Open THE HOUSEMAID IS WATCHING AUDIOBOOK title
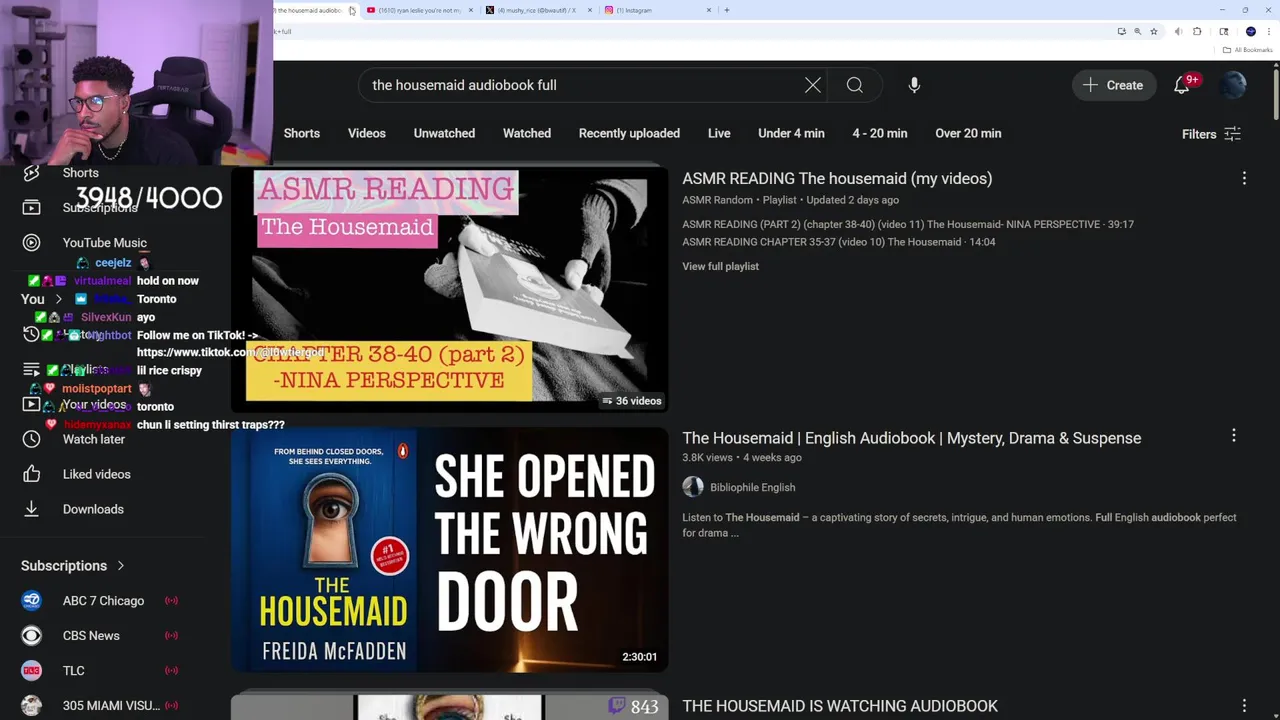 [x=840, y=706]
